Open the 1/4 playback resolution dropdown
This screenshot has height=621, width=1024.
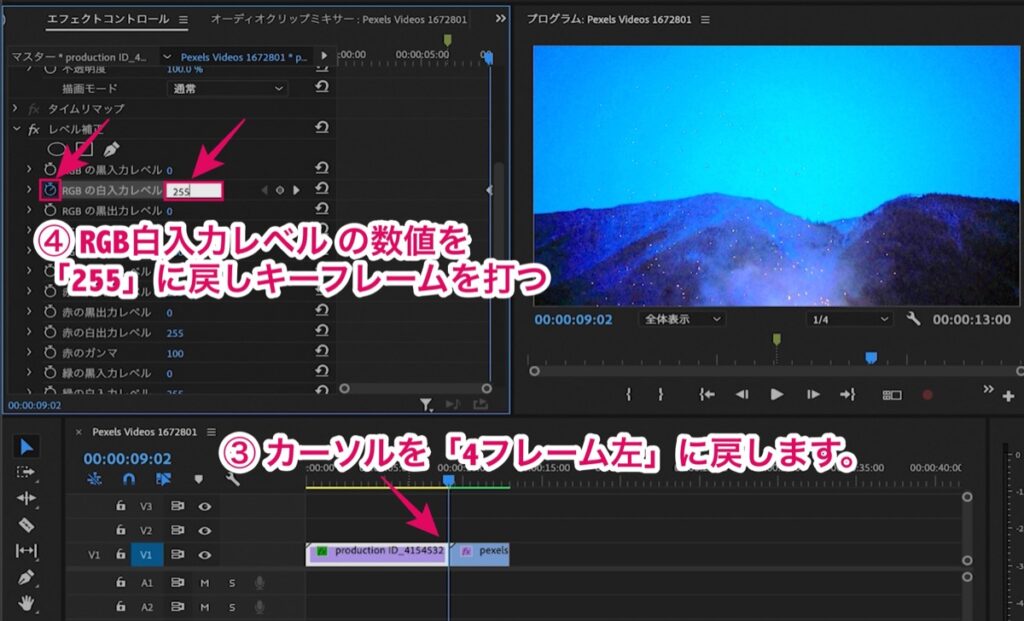(x=849, y=319)
